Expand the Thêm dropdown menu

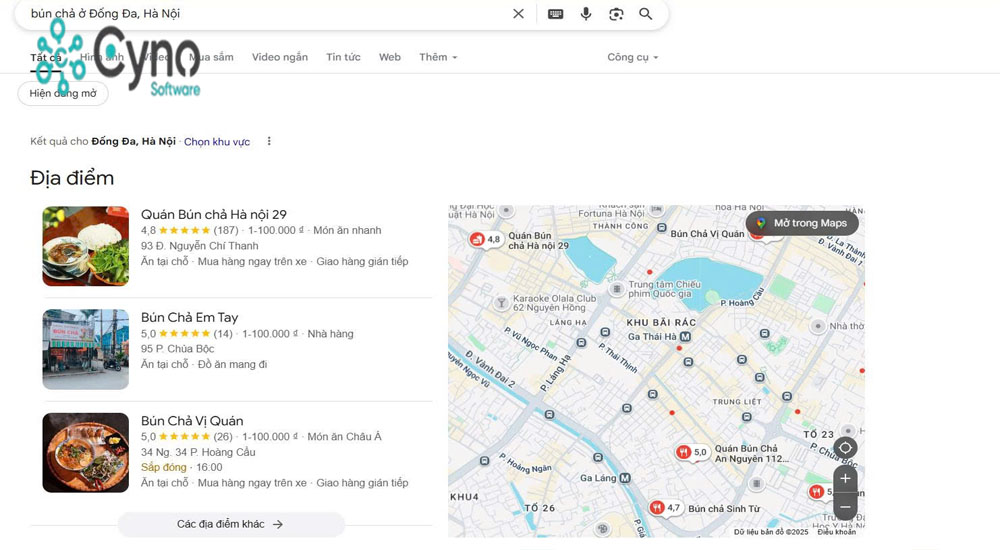[438, 57]
